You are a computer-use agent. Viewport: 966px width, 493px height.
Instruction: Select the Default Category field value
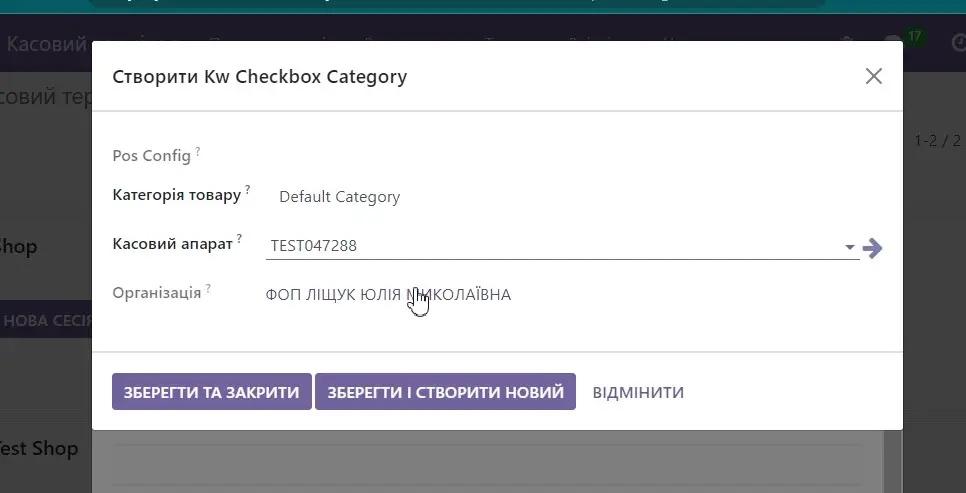click(339, 197)
